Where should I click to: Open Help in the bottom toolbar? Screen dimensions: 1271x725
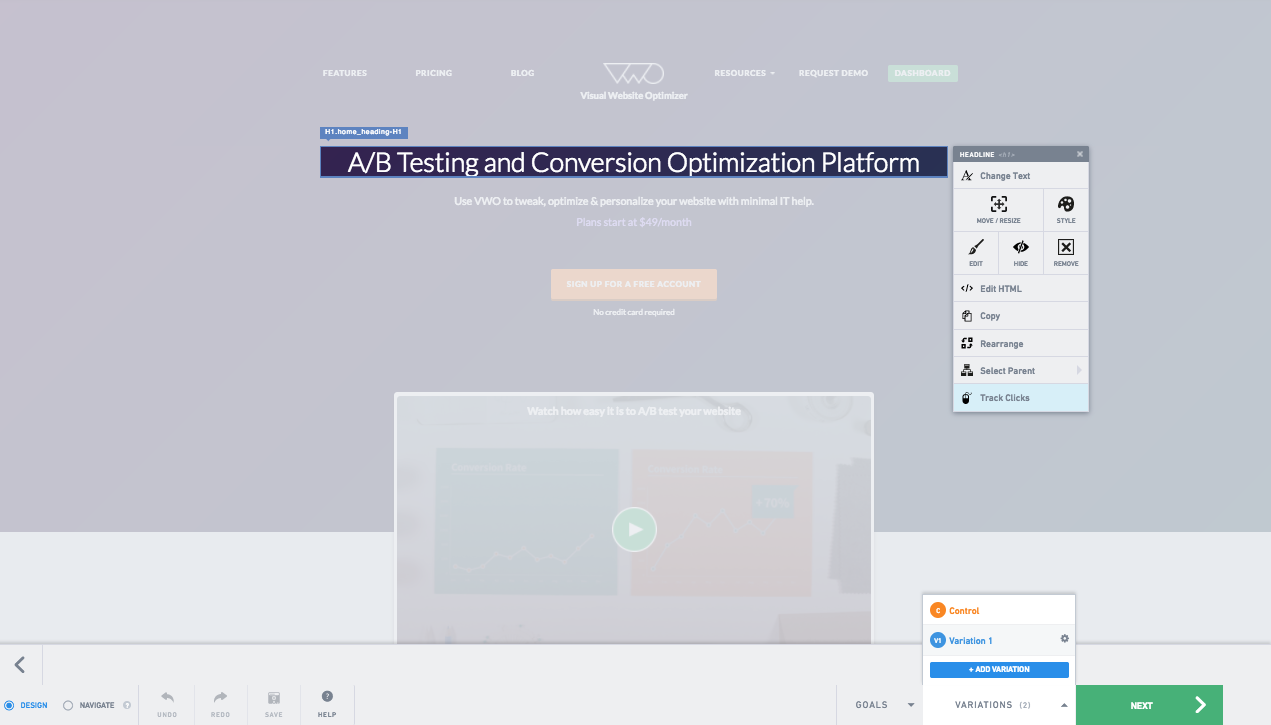(327, 704)
